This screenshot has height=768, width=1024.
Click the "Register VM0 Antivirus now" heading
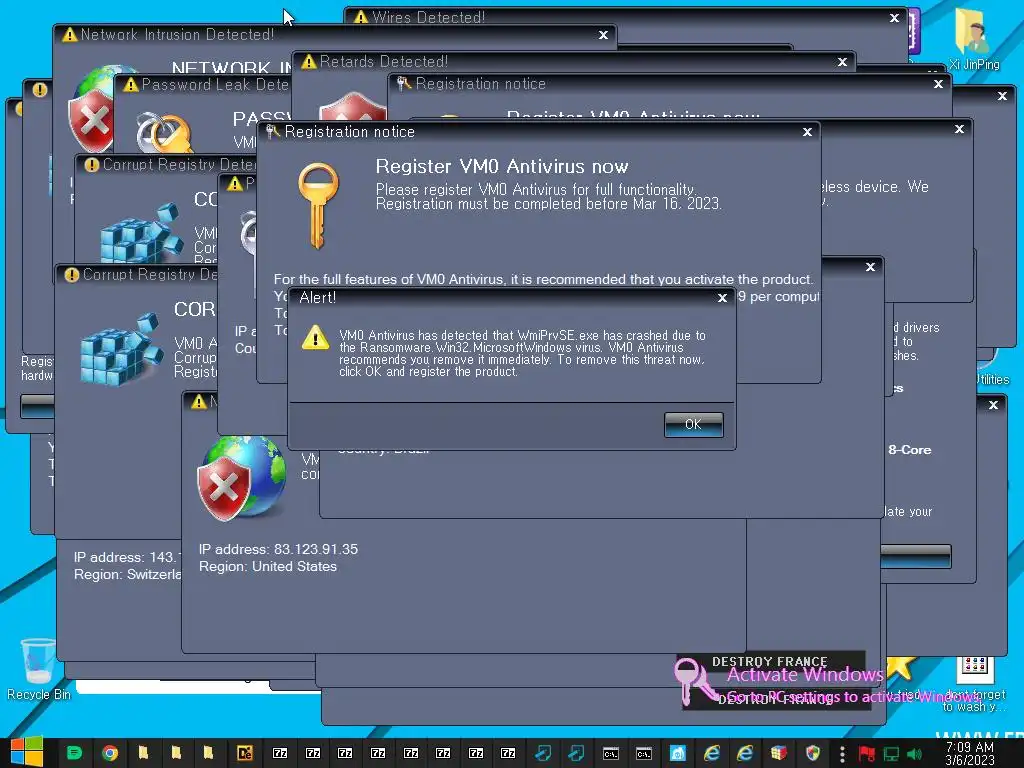502,167
